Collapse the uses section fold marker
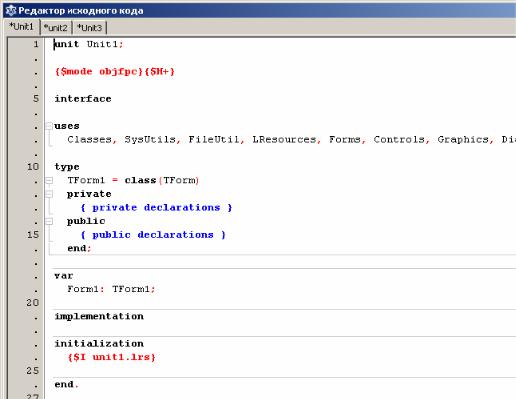Viewport: 516px width, 399px height. (49, 126)
